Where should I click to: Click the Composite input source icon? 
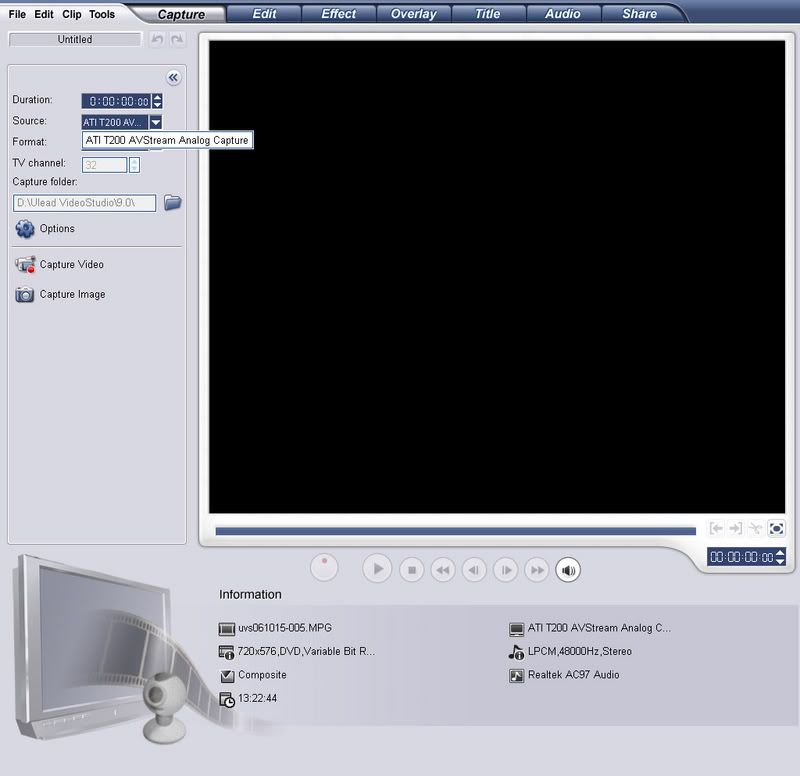pos(227,675)
